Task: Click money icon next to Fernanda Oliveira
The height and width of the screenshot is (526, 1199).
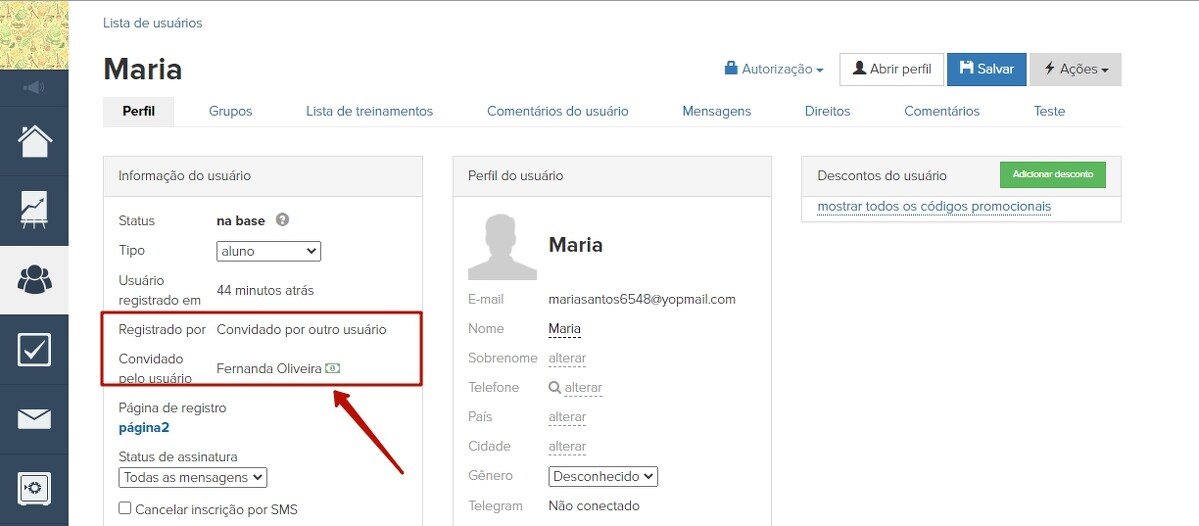Action: click(x=332, y=369)
